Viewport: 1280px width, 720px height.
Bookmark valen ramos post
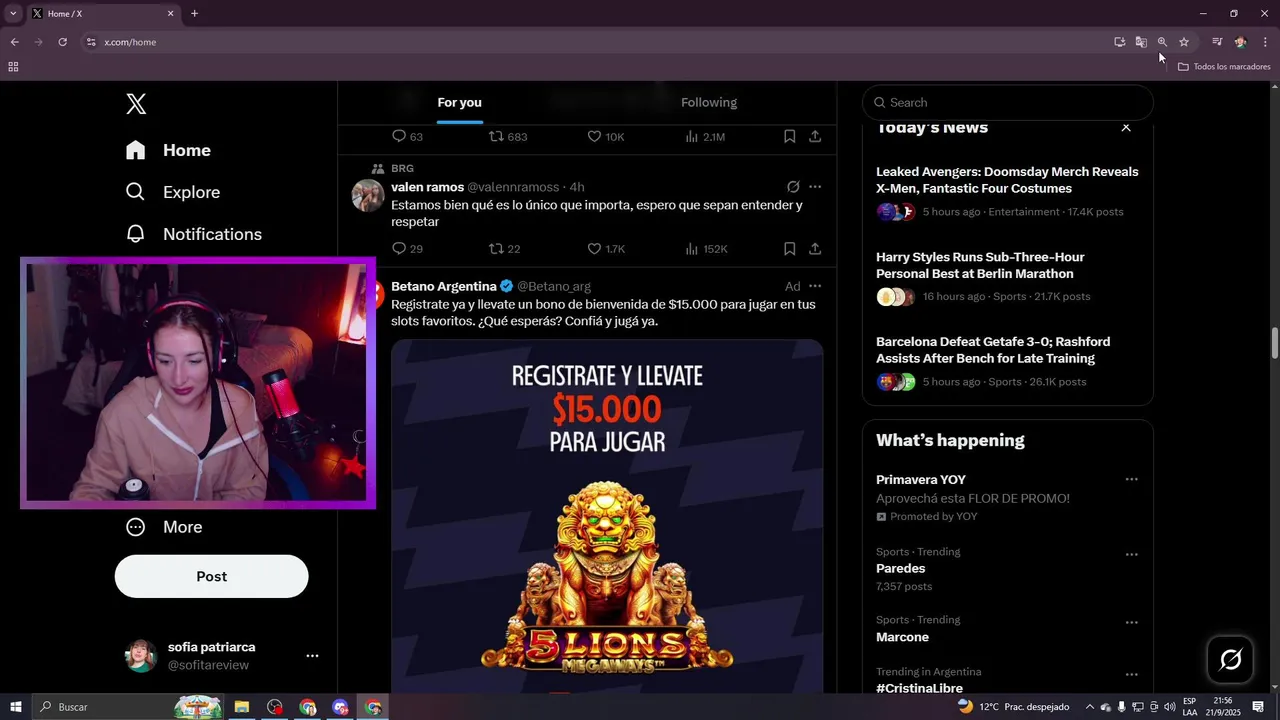pos(789,248)
